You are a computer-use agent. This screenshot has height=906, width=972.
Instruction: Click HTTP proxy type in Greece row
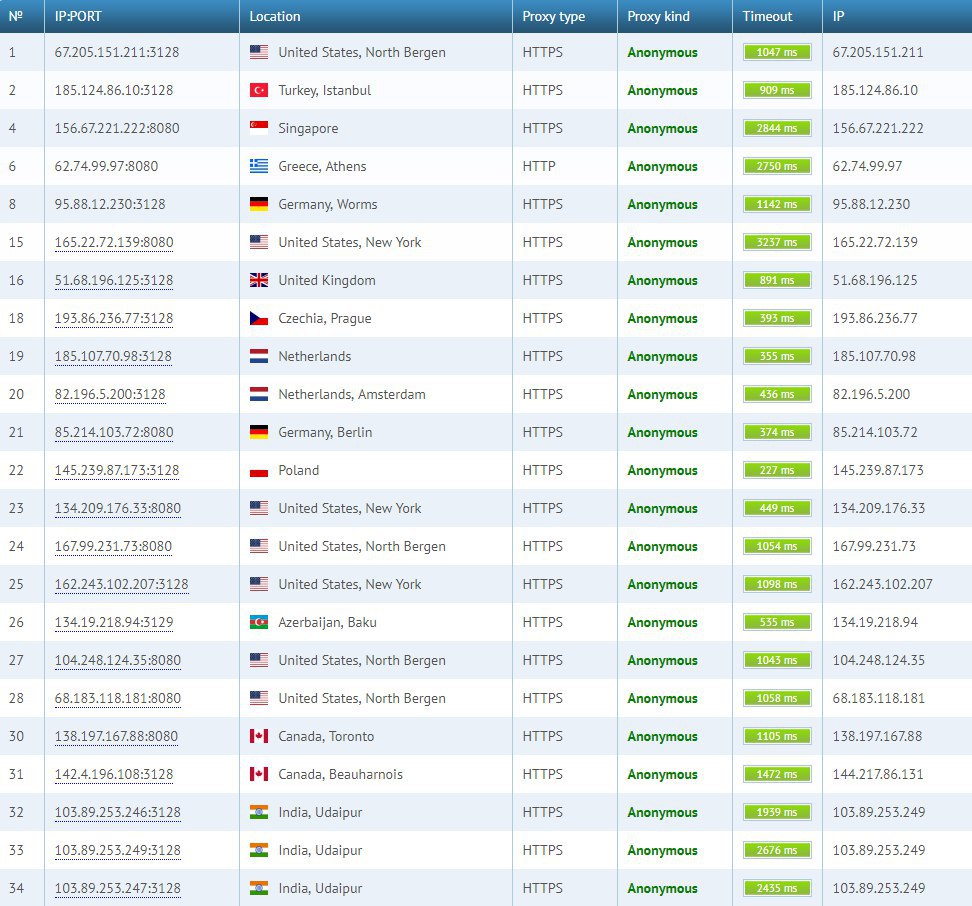point(539,166)
